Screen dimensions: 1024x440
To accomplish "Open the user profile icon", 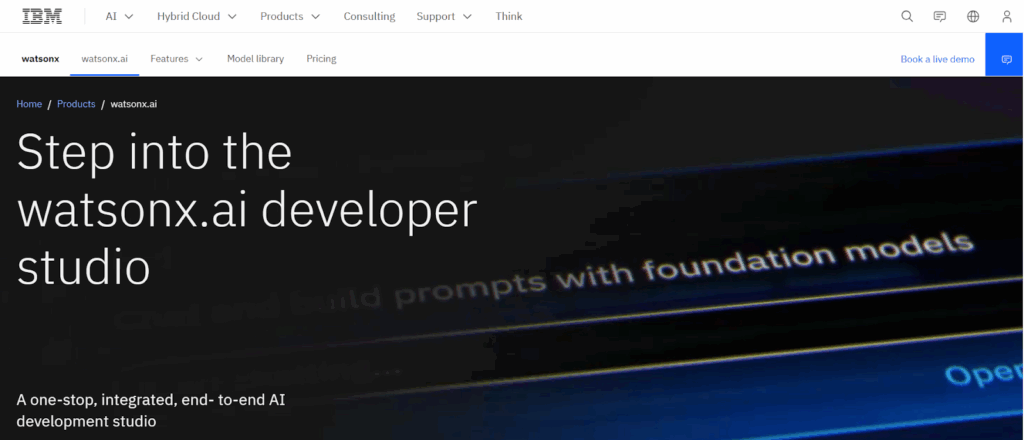I will (1006, 16).
